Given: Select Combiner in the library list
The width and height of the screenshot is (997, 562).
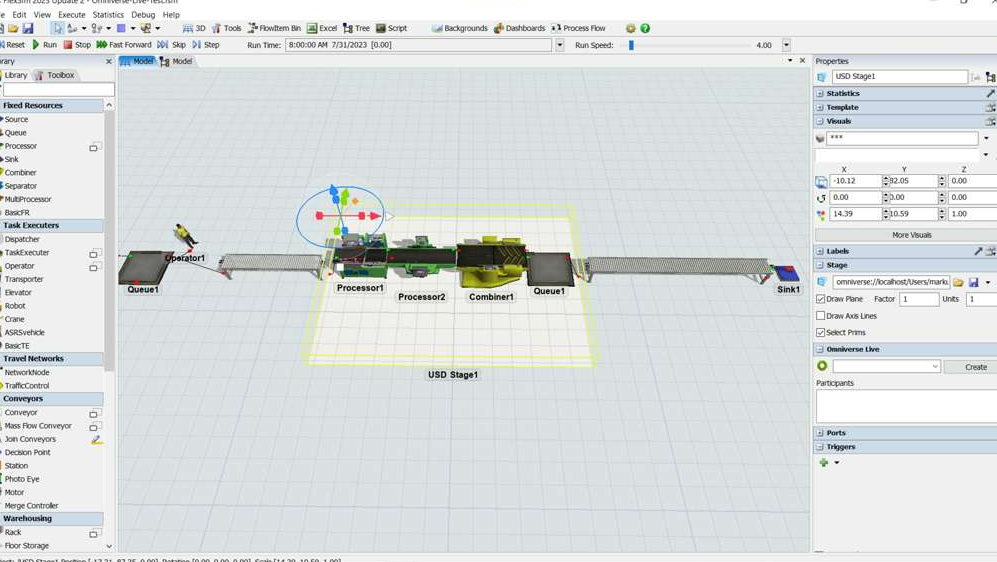Looking at the screenshot, I should point(20,172).
